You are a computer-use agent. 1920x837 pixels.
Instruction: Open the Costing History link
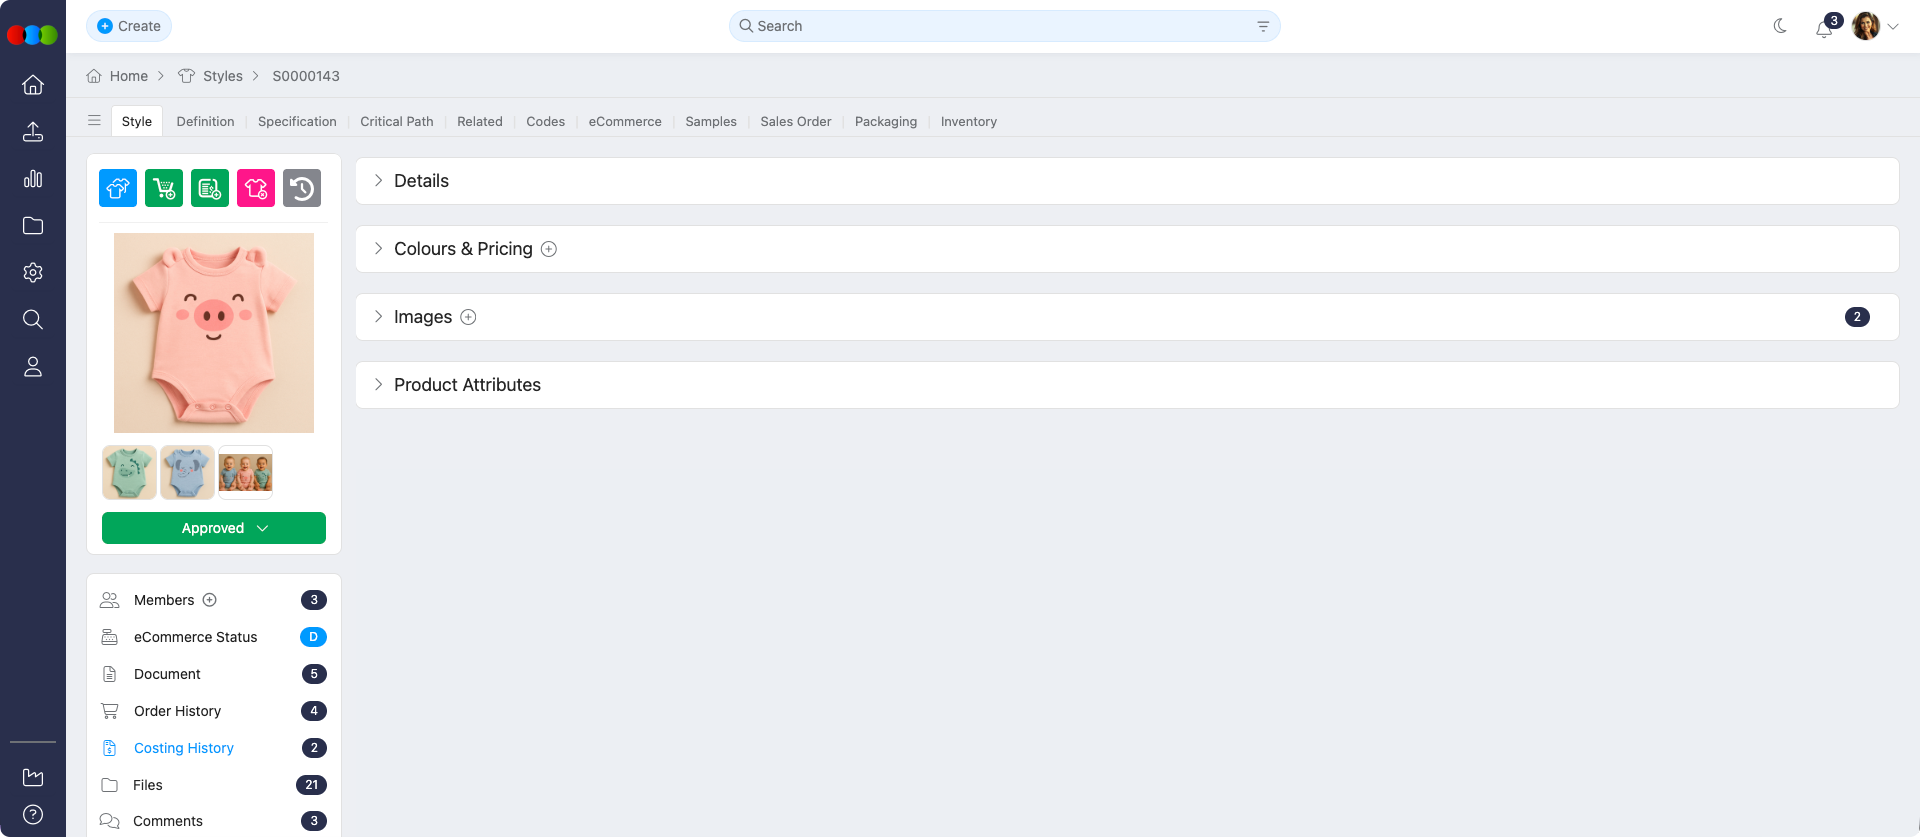click(184, 748)
